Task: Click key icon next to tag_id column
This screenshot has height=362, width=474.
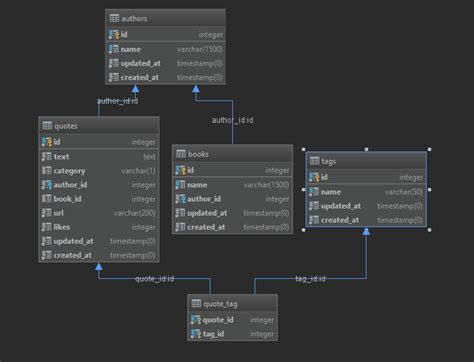Action: [196, 334]
